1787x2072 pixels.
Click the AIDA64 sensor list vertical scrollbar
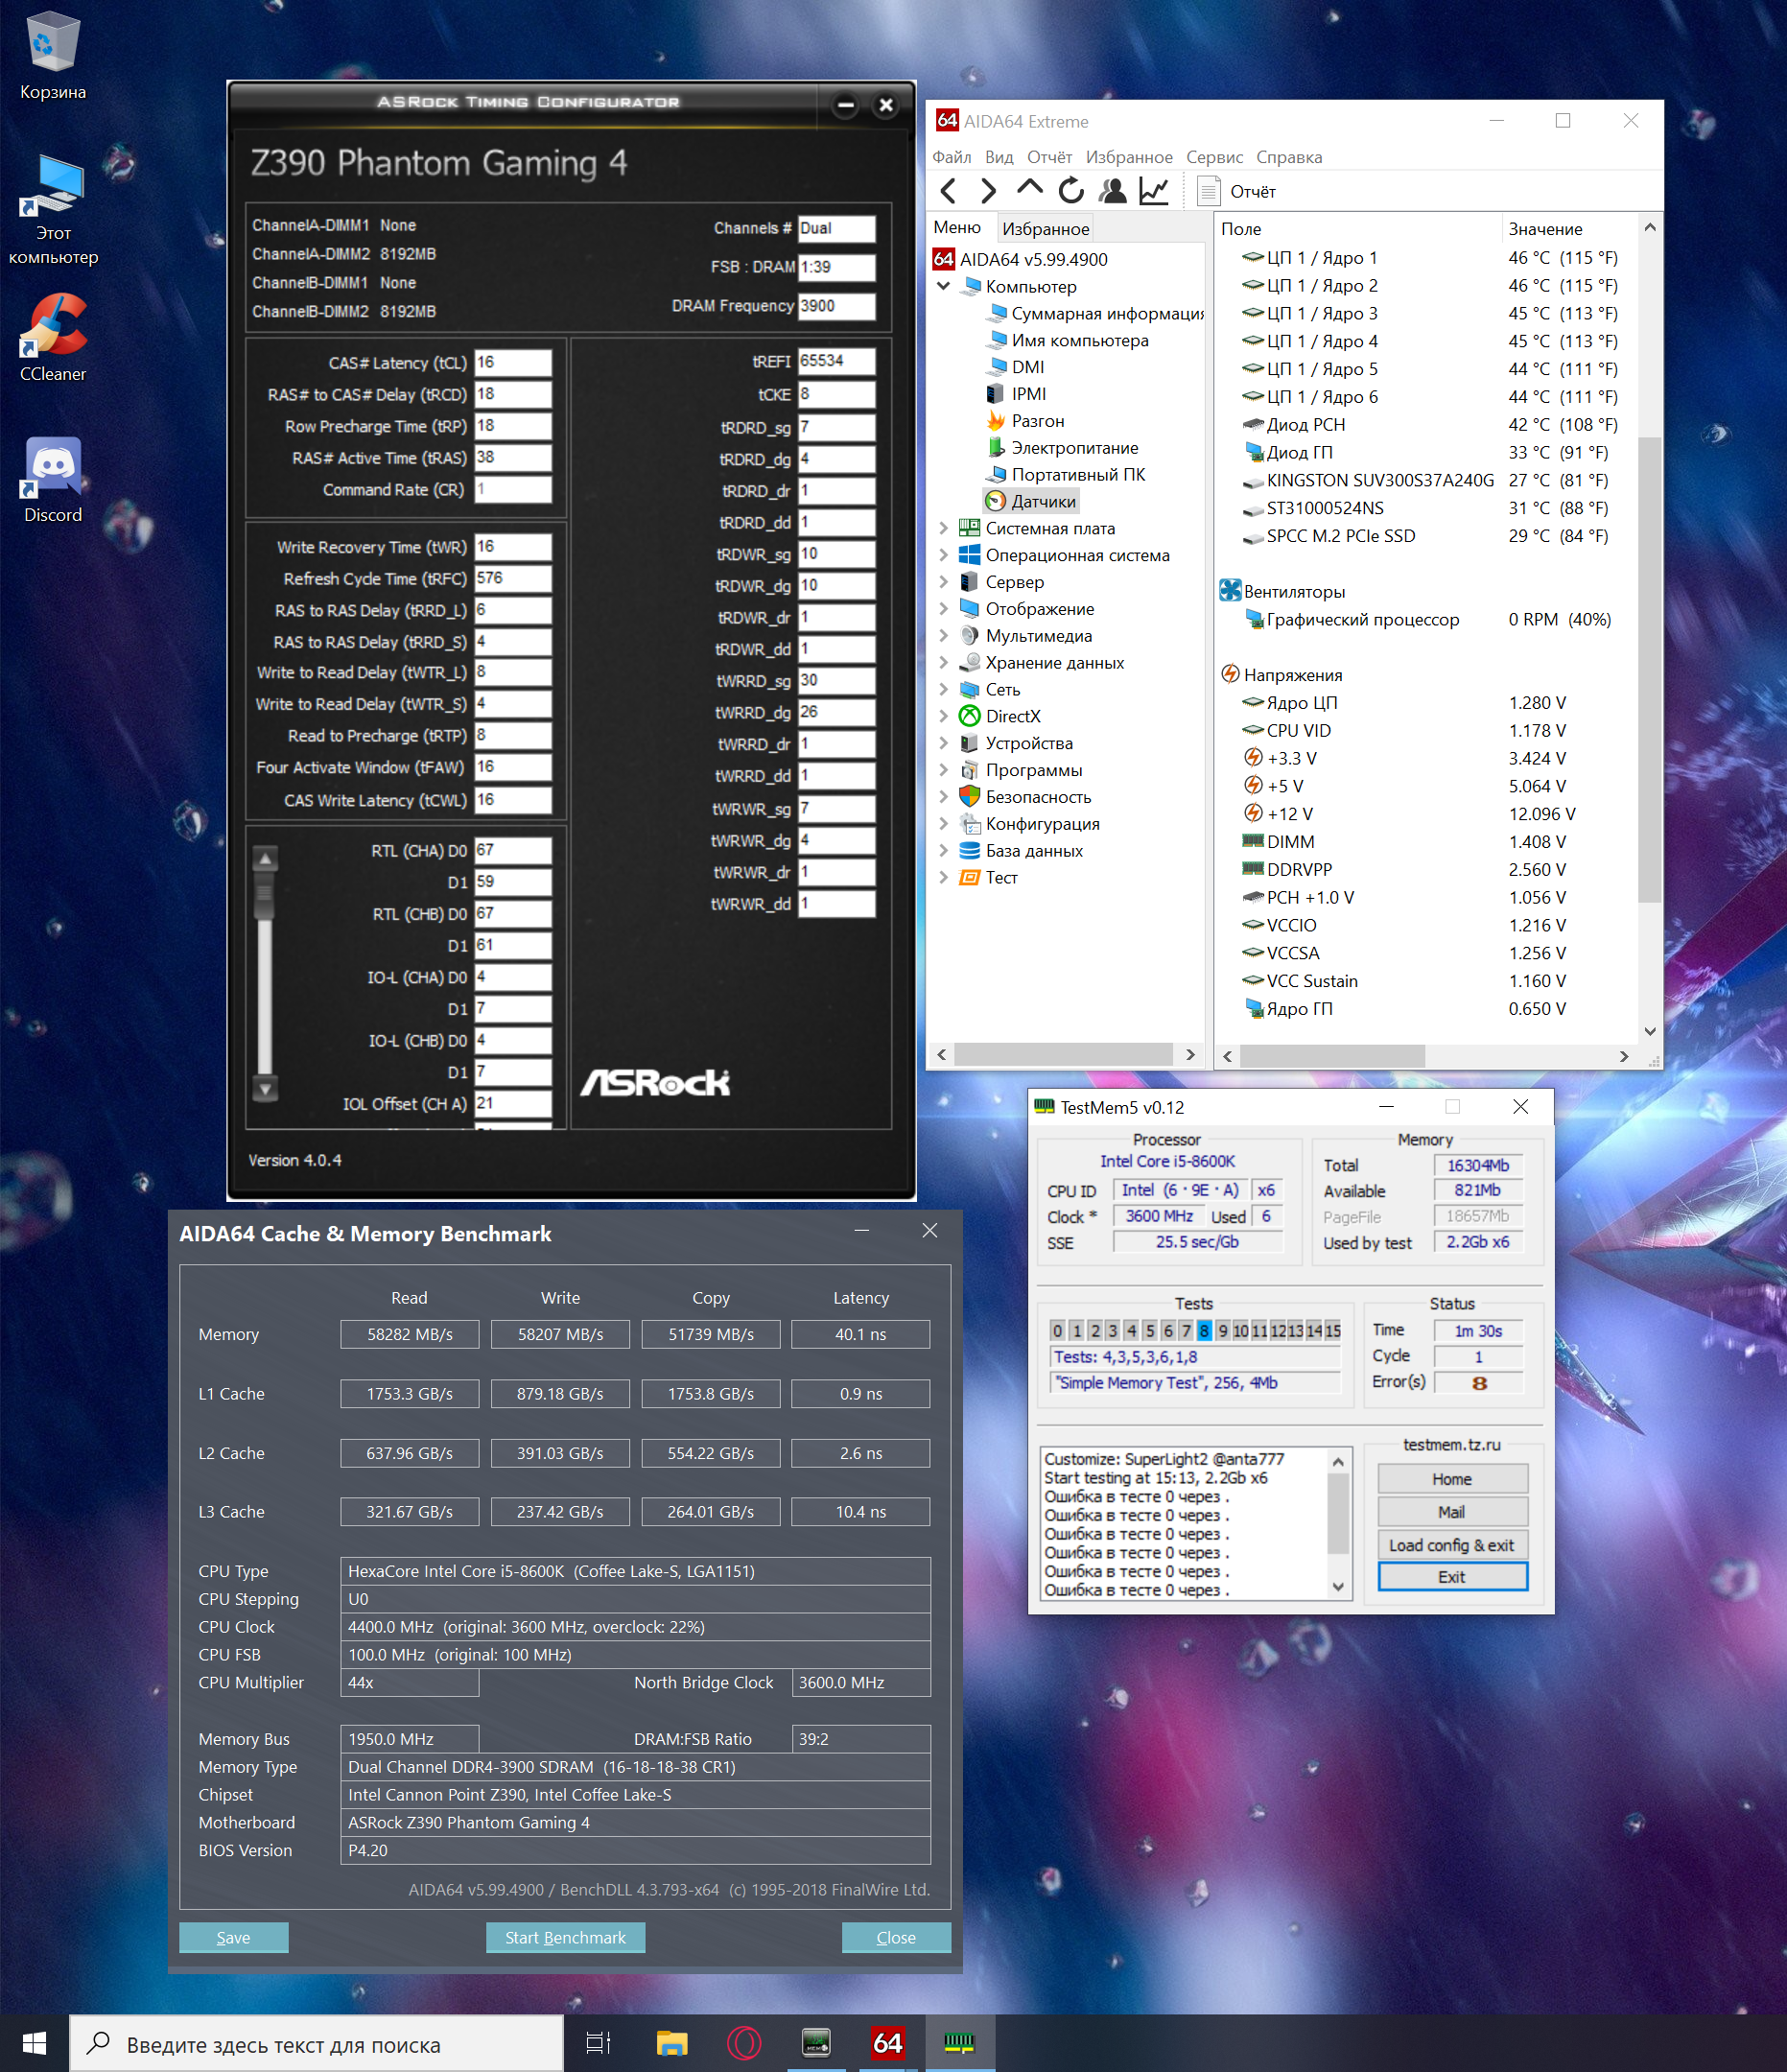[1650, 670]
